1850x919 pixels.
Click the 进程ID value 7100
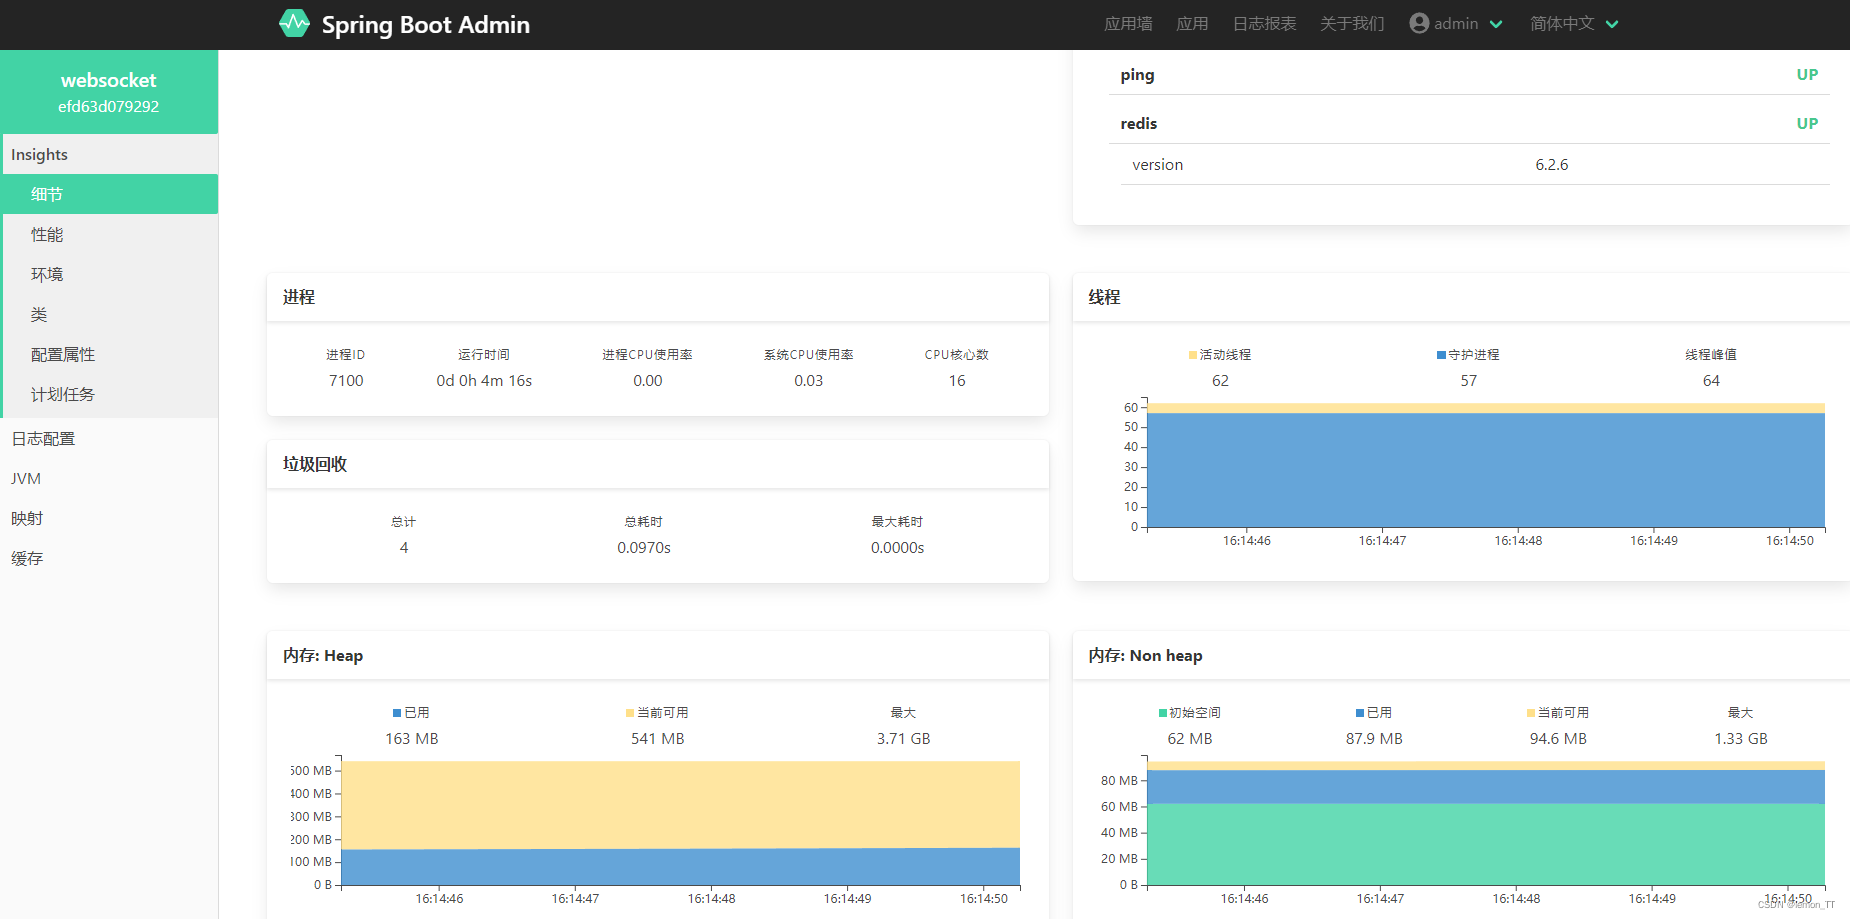point(346,380)
